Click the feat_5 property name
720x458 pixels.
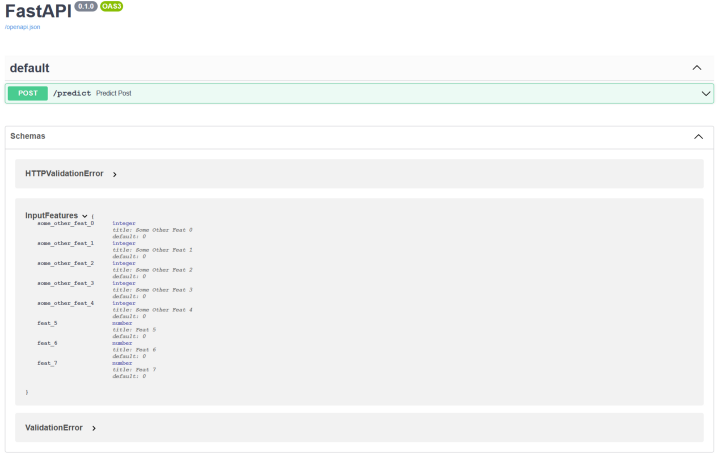pyautogui.click(x=47, y=323)
